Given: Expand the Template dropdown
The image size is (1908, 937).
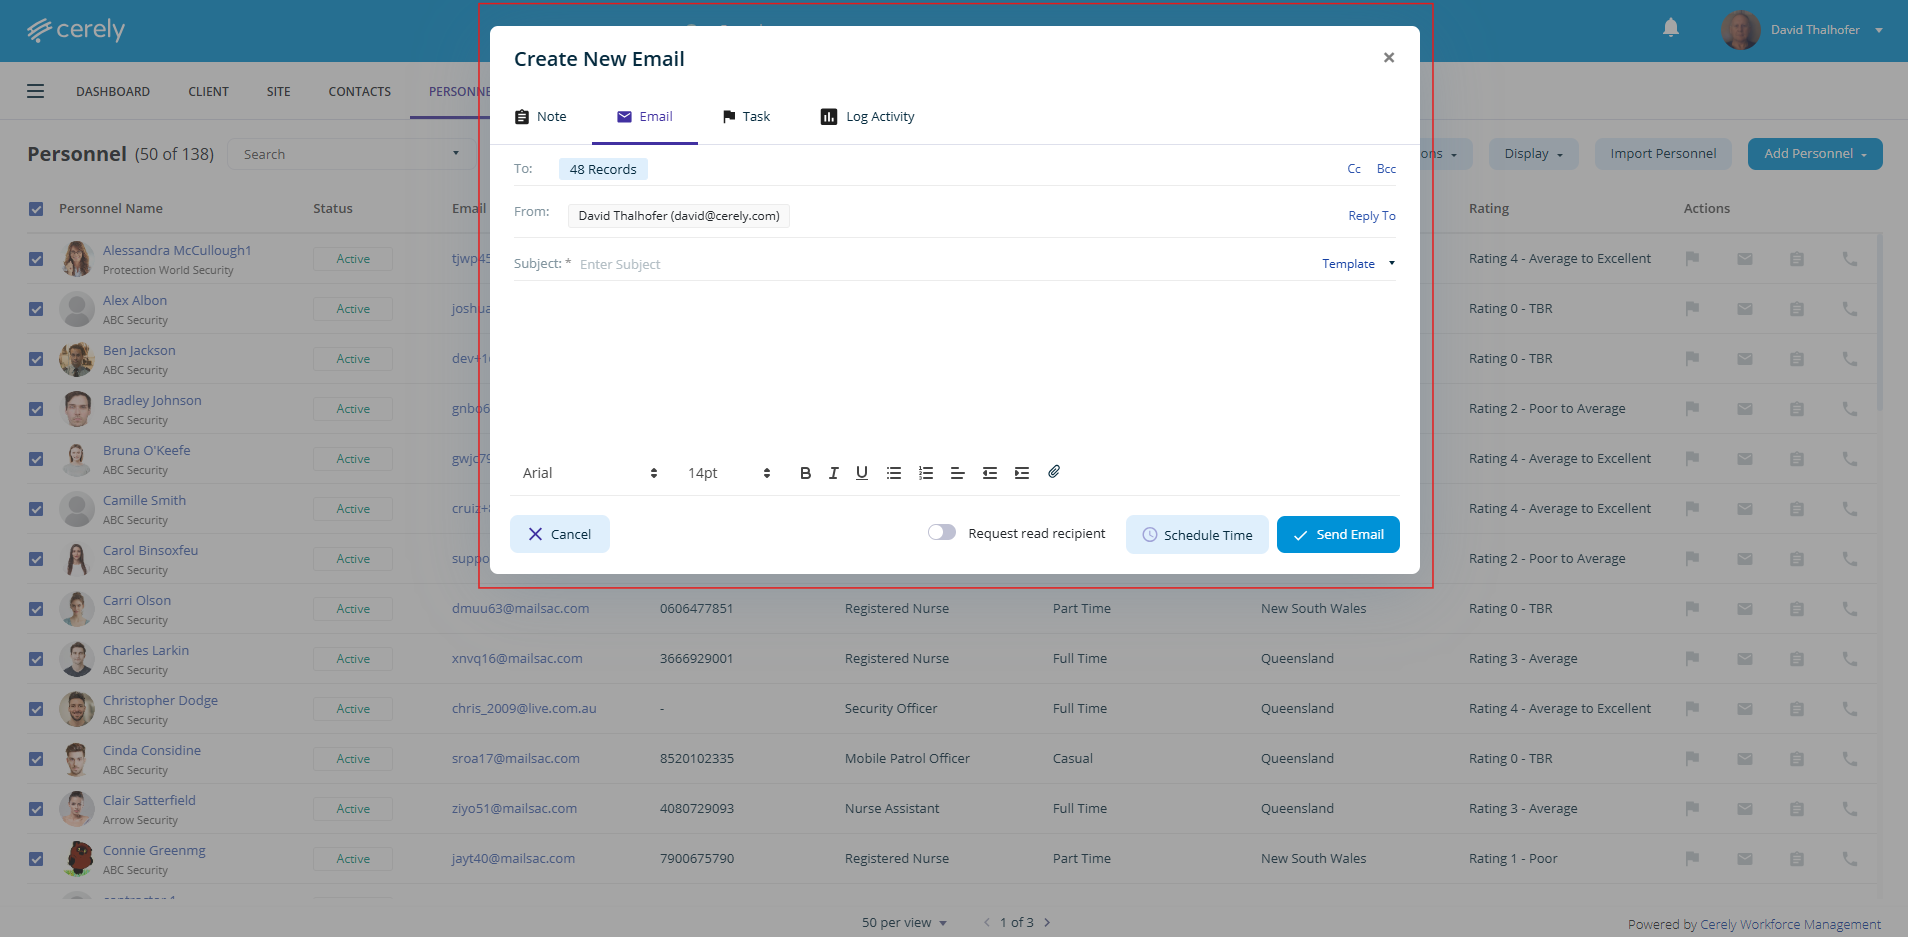Looking at the screenshot, I should 1358,264.
